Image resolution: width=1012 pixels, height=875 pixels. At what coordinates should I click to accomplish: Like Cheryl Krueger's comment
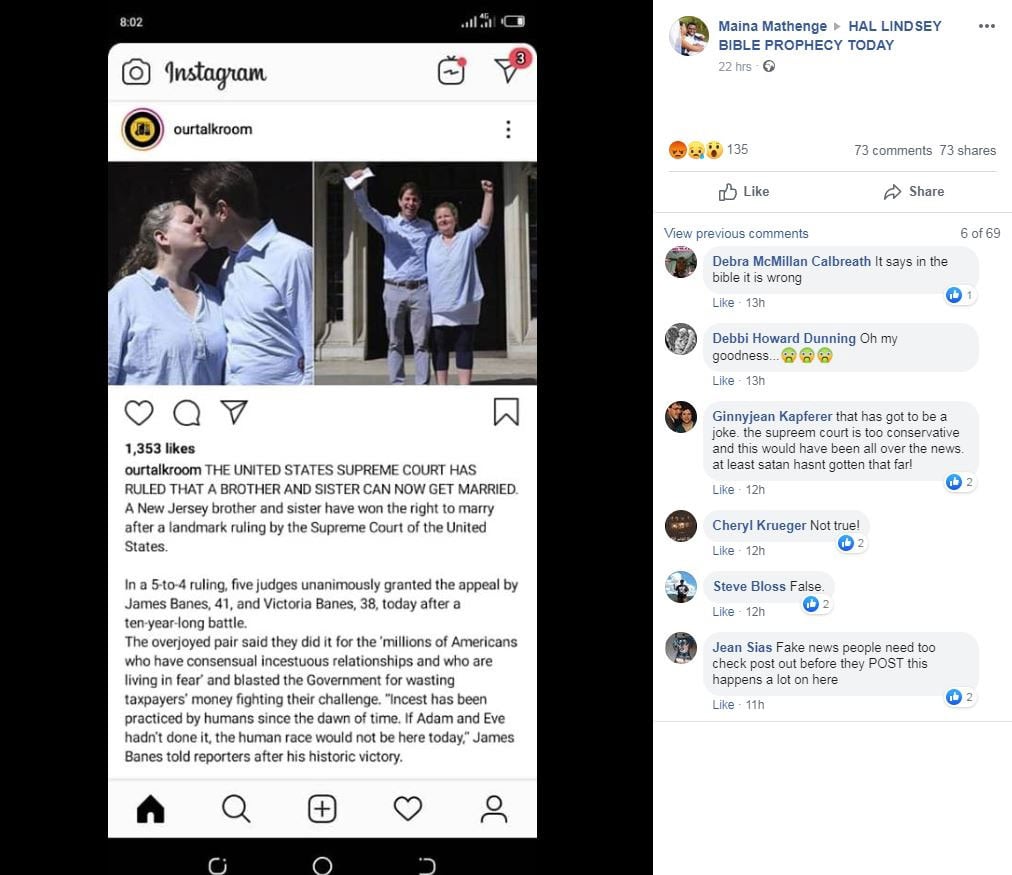[x=722, y=551]
